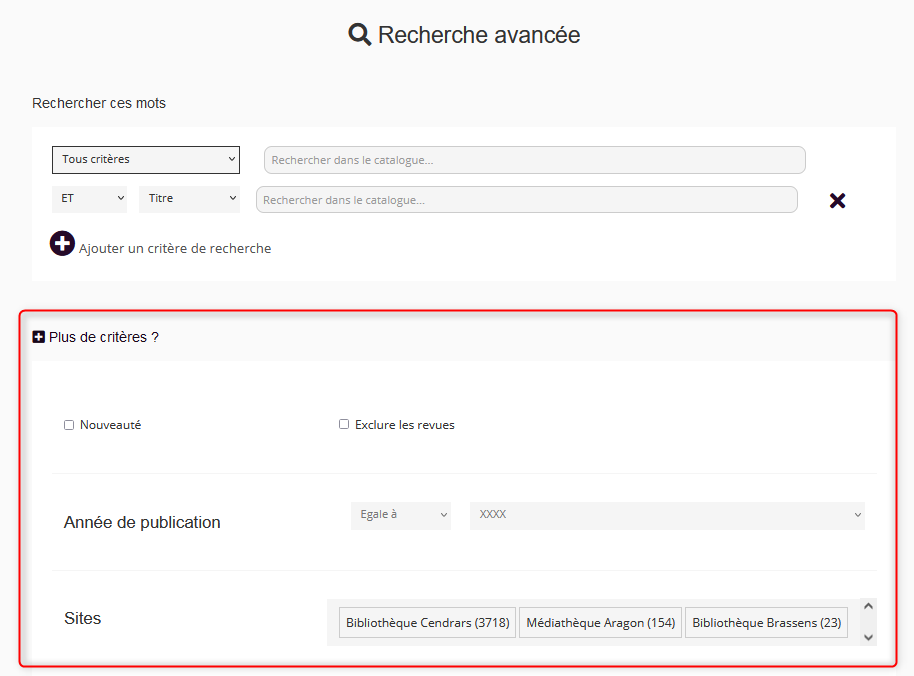Collapse the Plus de critères ? section label

(x=104, y=338)
